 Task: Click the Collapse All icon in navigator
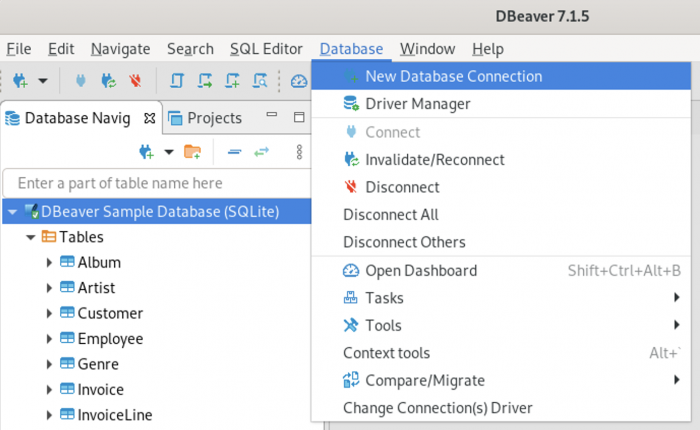point(234,152)
